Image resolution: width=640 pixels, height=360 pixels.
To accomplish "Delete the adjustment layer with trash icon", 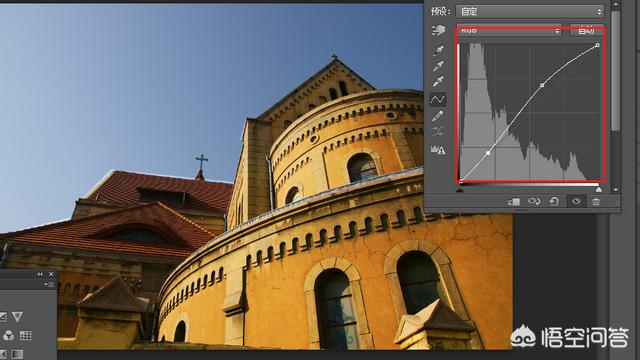I will coord(596,201).
